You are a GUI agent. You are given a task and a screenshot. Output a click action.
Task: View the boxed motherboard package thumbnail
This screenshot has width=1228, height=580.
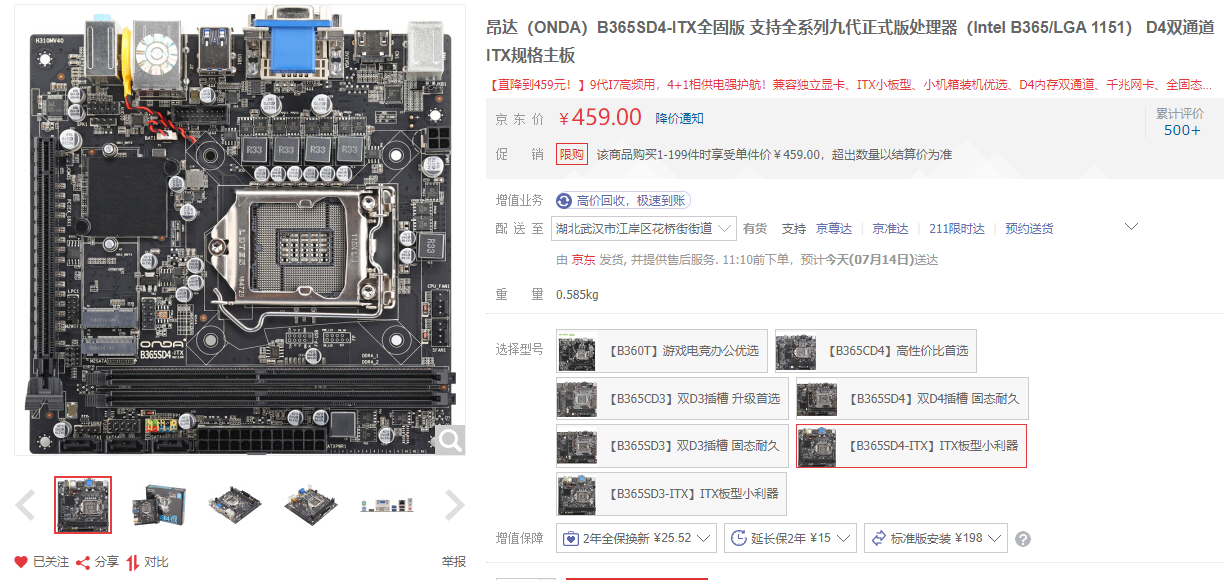tap(159, 505)
